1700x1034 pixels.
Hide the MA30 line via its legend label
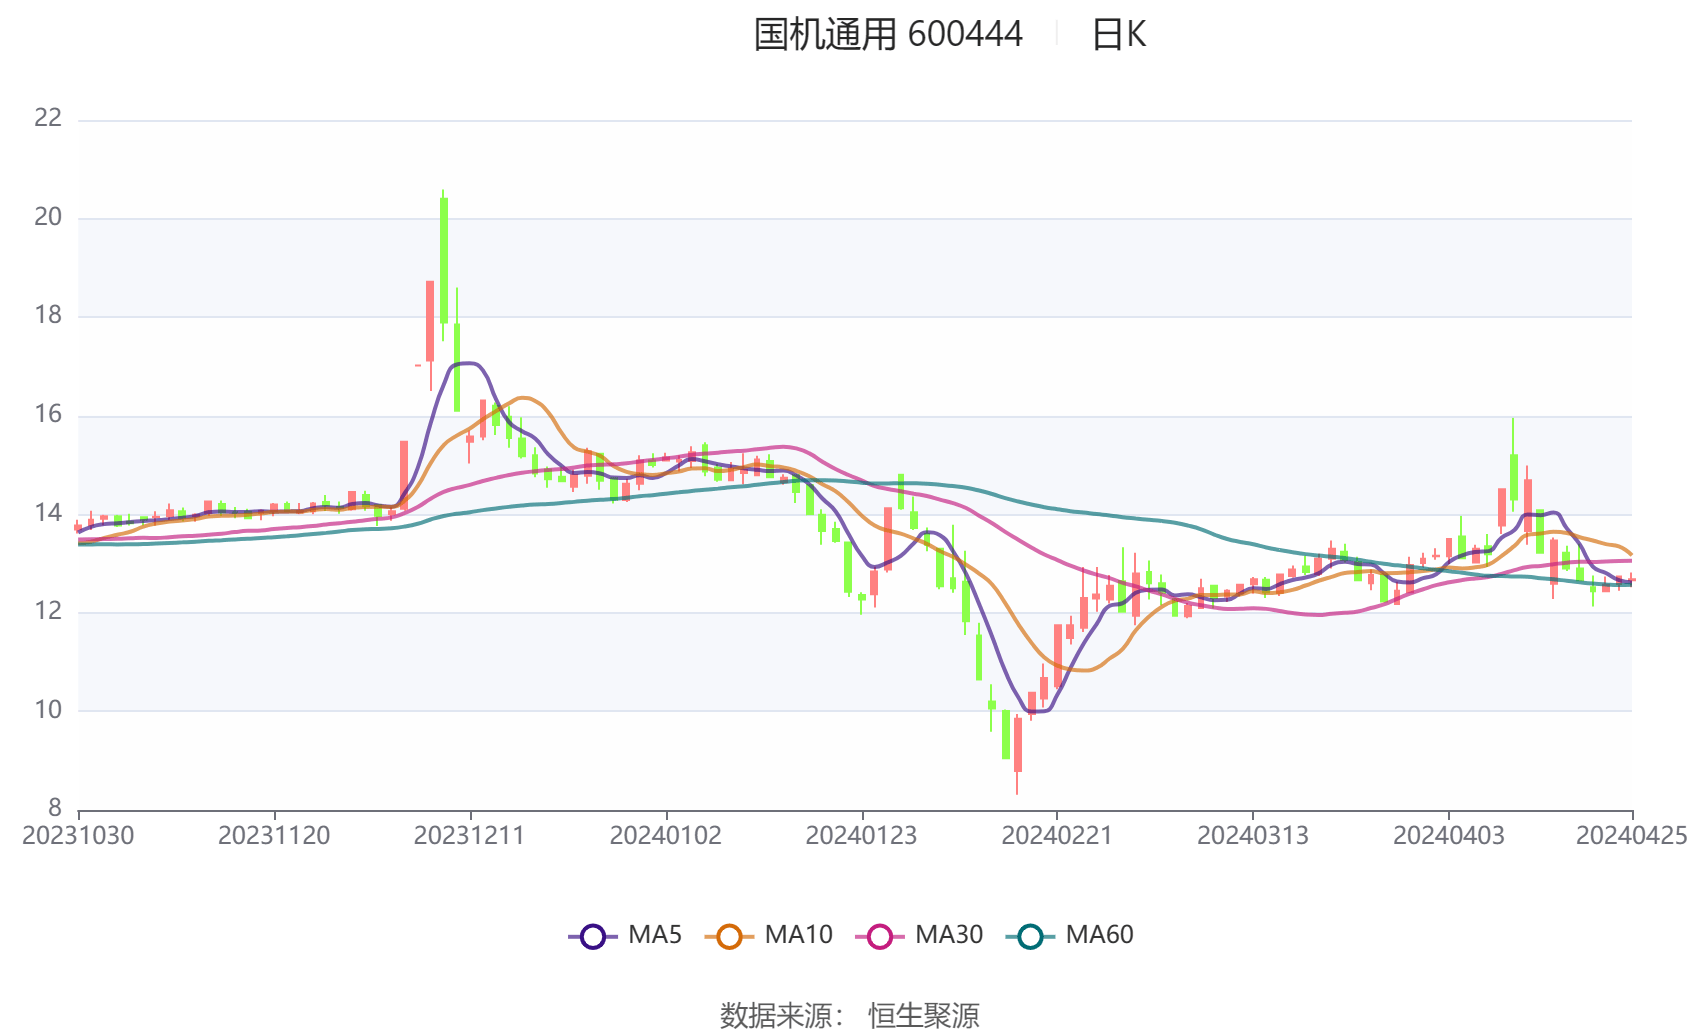click(948, 935)
